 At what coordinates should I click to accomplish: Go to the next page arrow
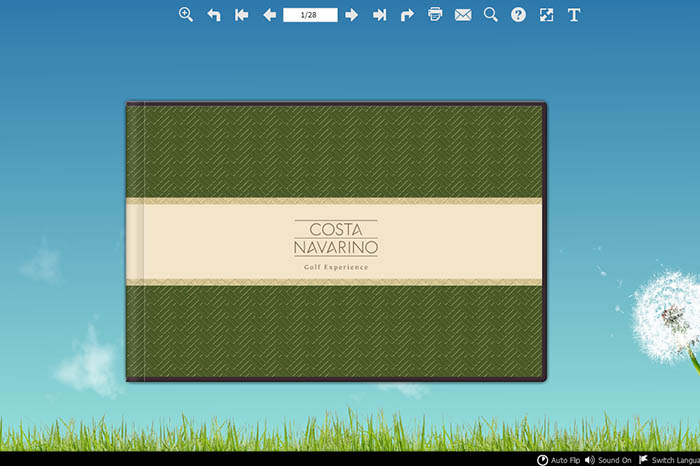tap(351, 15)
